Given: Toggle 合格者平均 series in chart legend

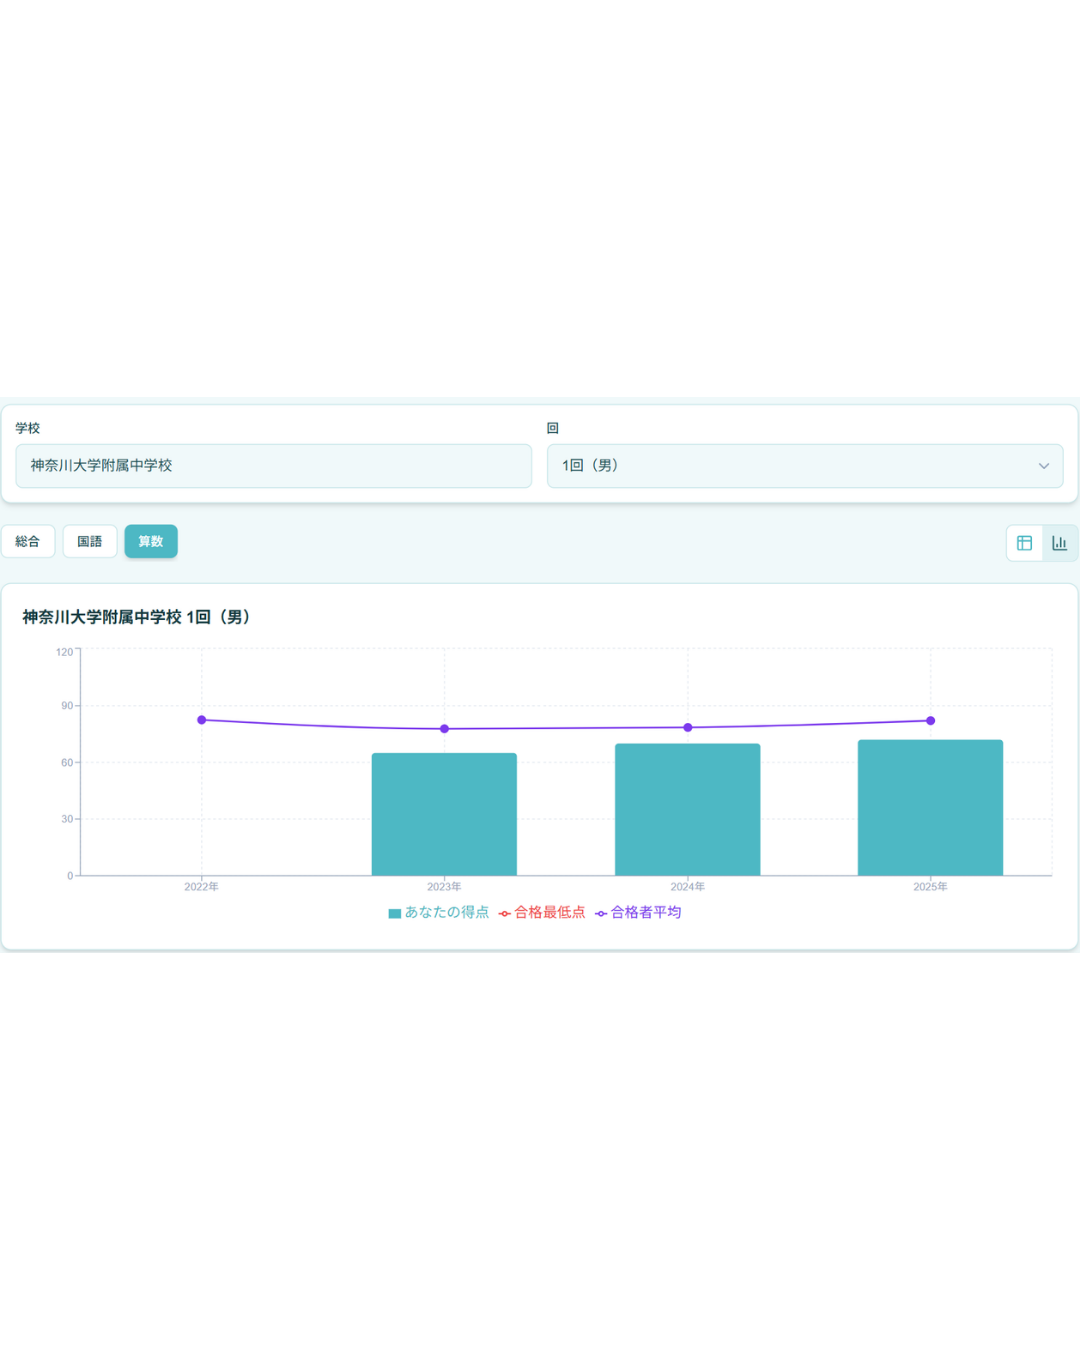Looking at the screenshot, I should point(638,912).
